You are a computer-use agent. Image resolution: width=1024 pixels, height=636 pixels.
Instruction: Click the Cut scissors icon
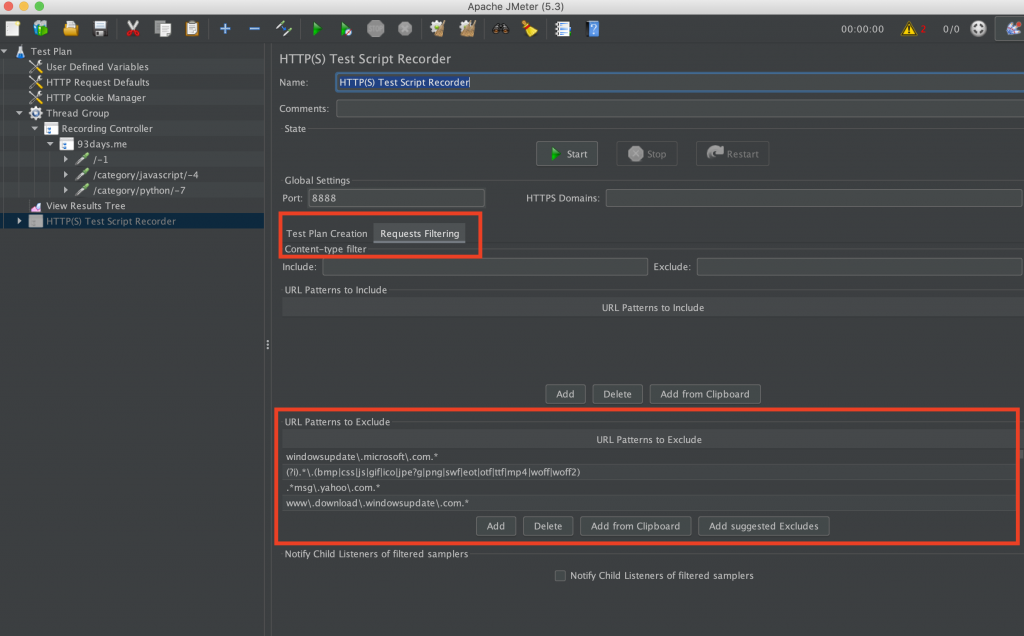pos(133,29)
